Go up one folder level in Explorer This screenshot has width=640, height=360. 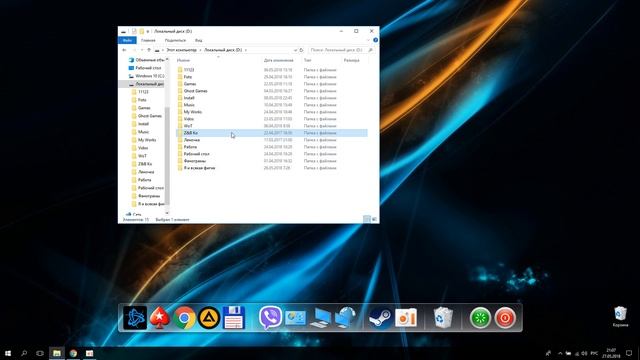coord(149,50)
